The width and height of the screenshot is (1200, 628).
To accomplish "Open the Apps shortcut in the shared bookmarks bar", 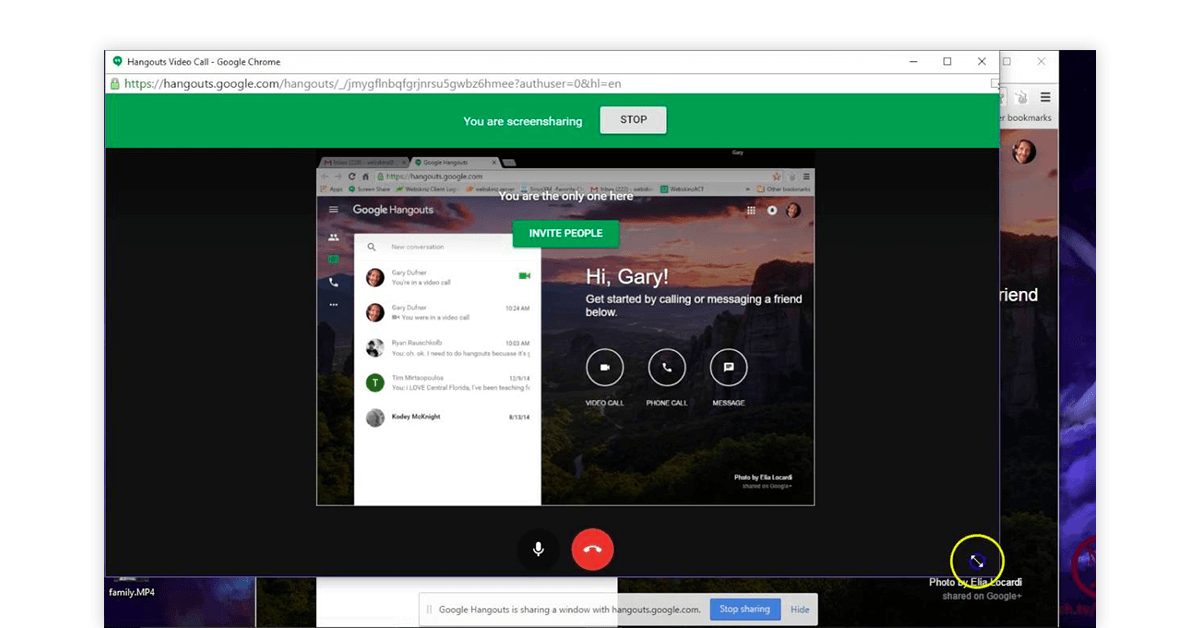I will (331, 188).
